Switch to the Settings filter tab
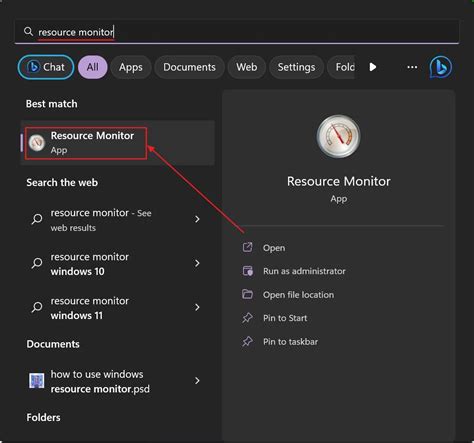474x443 pixels. [296, 67]
